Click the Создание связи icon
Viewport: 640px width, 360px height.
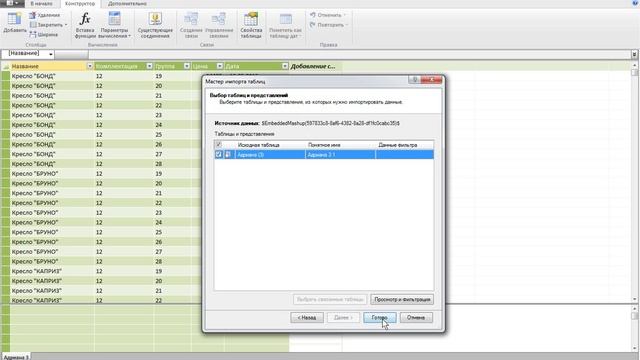[191, 19]
